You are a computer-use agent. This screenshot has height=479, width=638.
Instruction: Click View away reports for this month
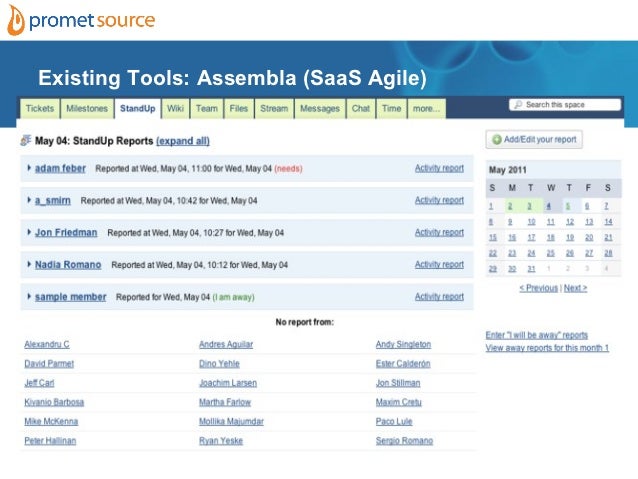tap(547, 348)
